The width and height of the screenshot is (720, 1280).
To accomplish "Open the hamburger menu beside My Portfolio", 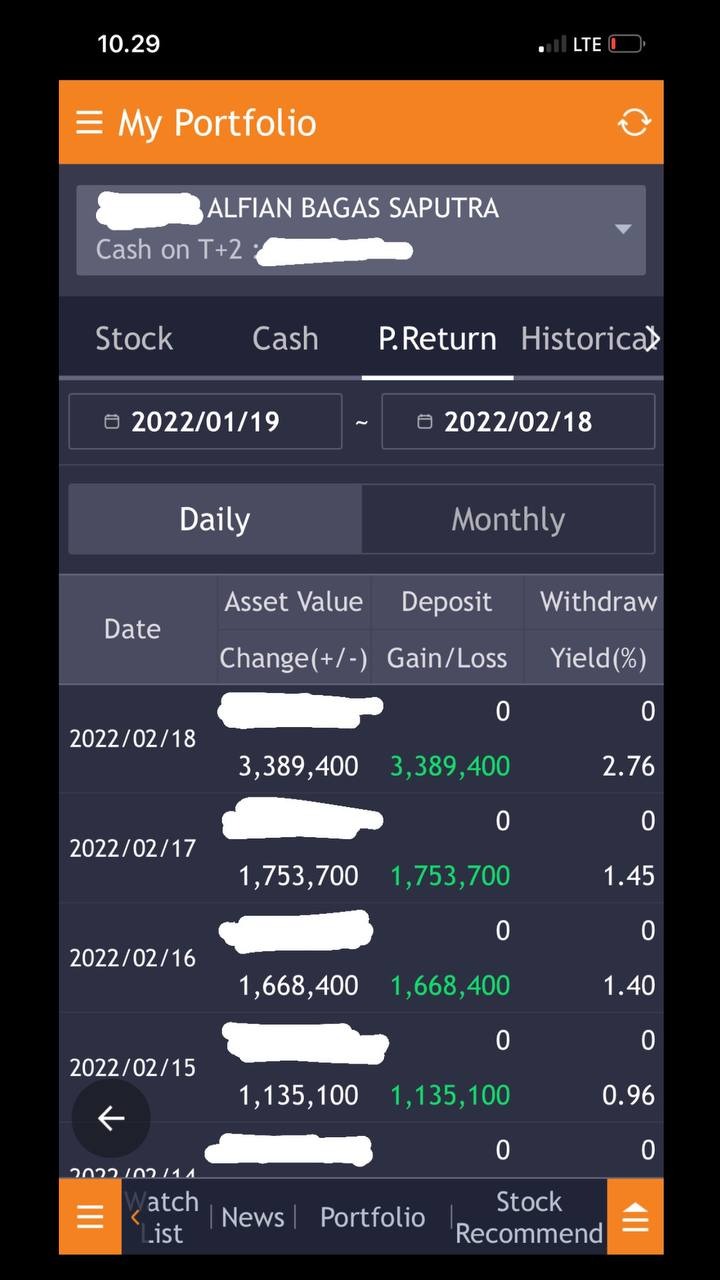I will (x=89, y=122).
